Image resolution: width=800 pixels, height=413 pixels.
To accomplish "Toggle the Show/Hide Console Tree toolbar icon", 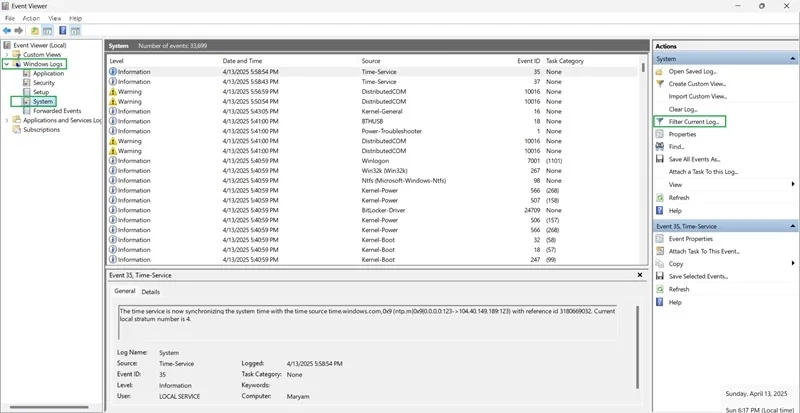I will (x=47, y=31).
